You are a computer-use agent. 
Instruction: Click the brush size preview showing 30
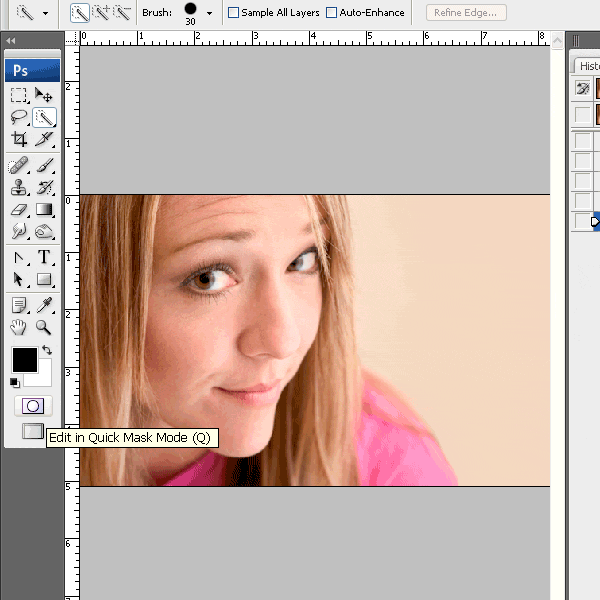190,13
